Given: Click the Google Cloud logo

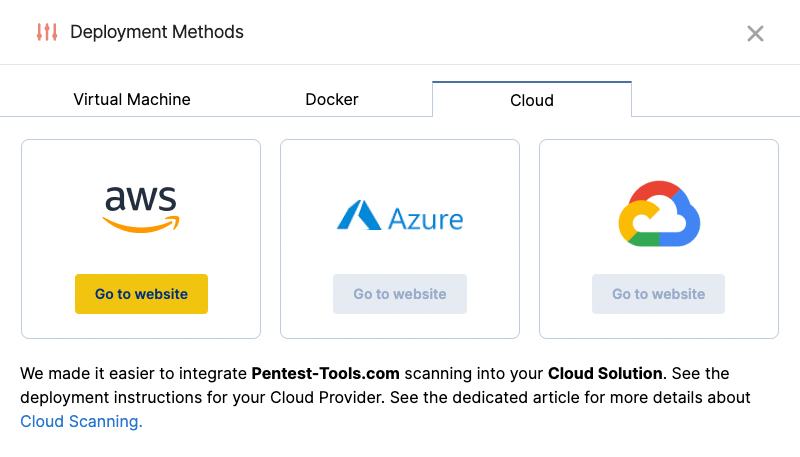Looking at the screenshot, I should [x=658, y=214].
